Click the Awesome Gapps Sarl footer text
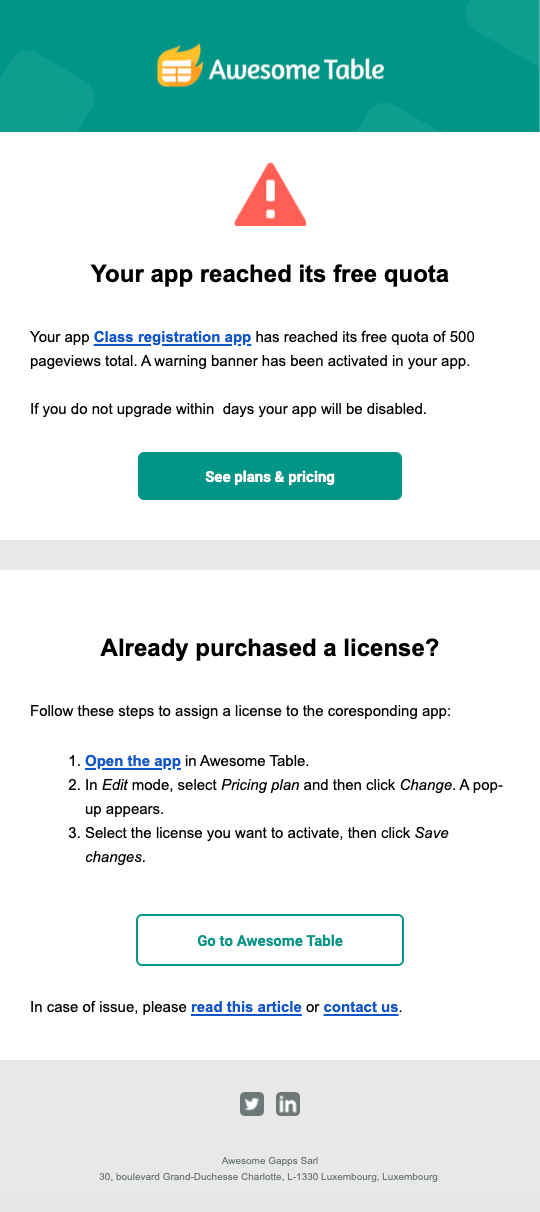540x1212 pixels. point(270,1160)
